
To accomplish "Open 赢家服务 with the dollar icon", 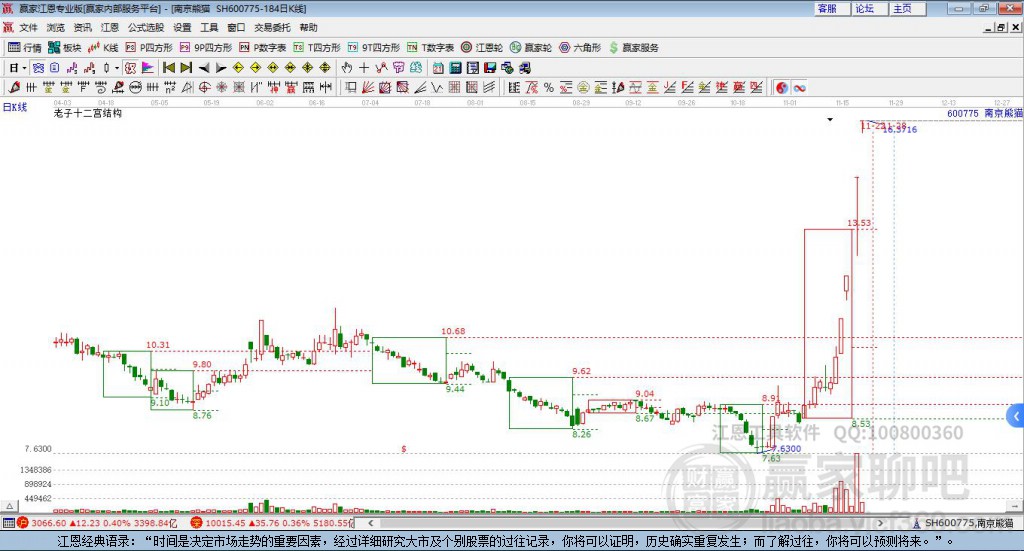I will point(633,48).
